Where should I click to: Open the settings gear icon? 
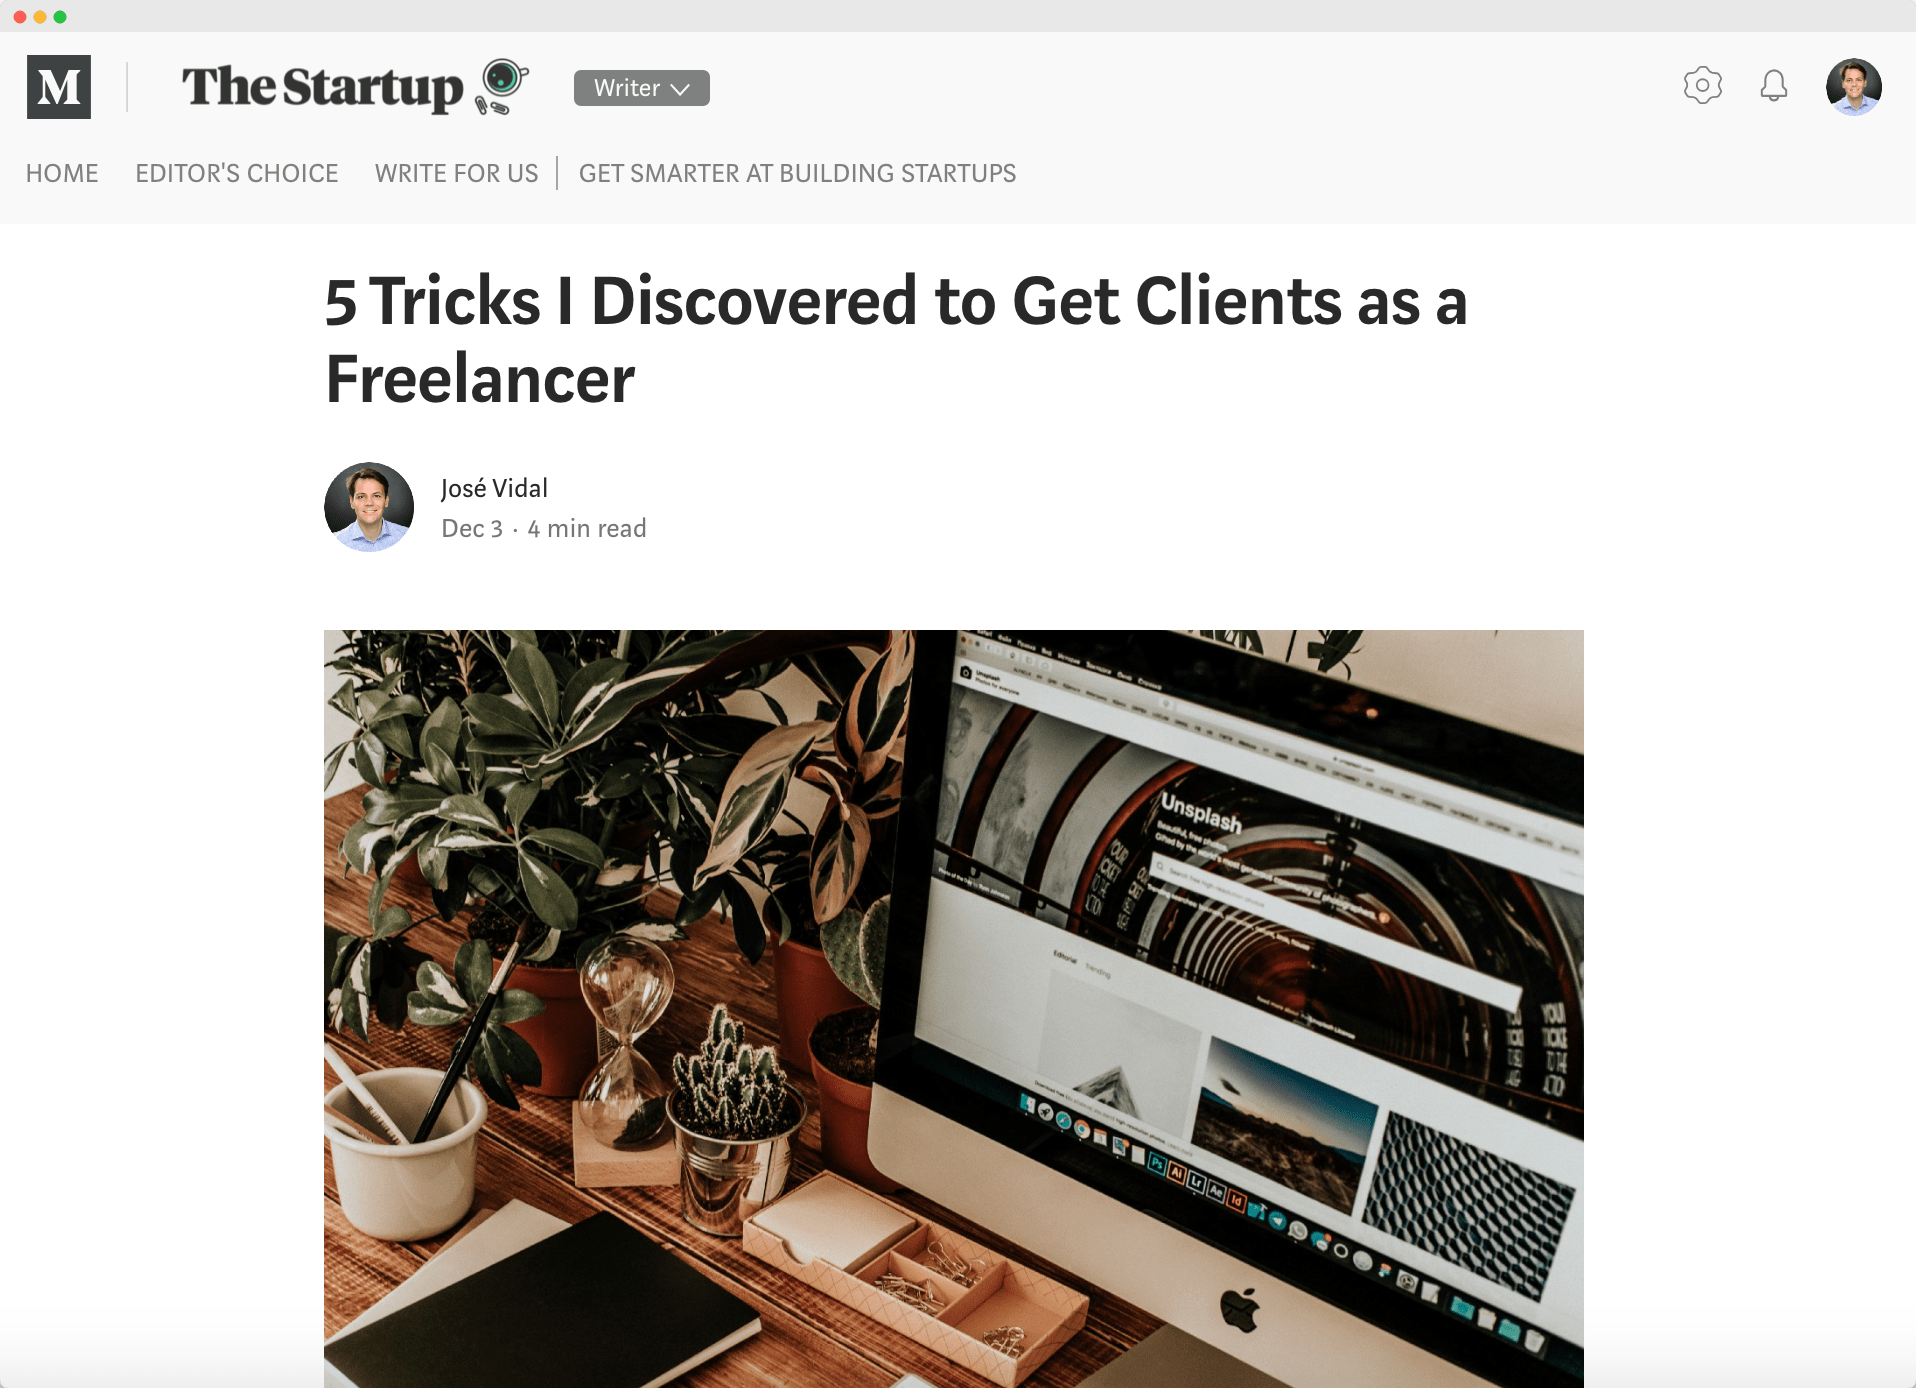pos(1702,85)
